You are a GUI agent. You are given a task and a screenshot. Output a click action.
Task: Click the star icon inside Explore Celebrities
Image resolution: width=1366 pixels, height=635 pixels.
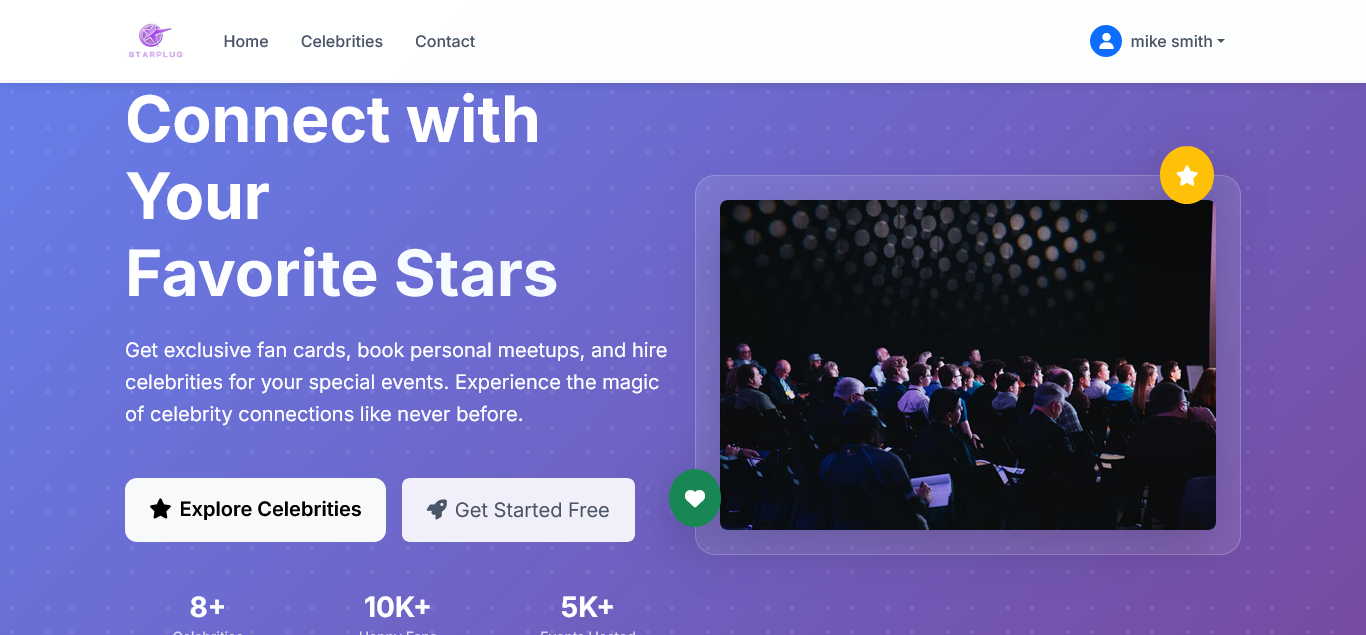160,509
